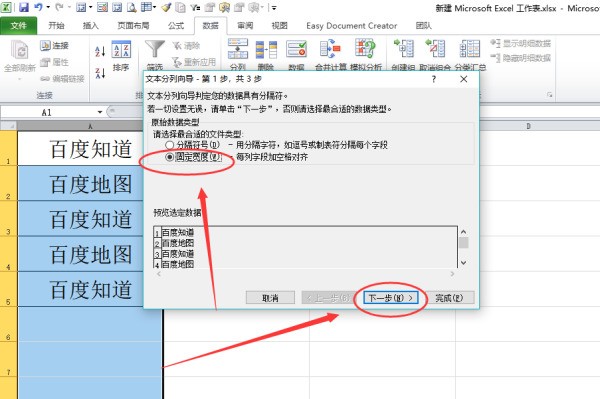Click the 清除 (Clear filter) icon
Screen dimensions: 600x399
[x=186, y=46]
